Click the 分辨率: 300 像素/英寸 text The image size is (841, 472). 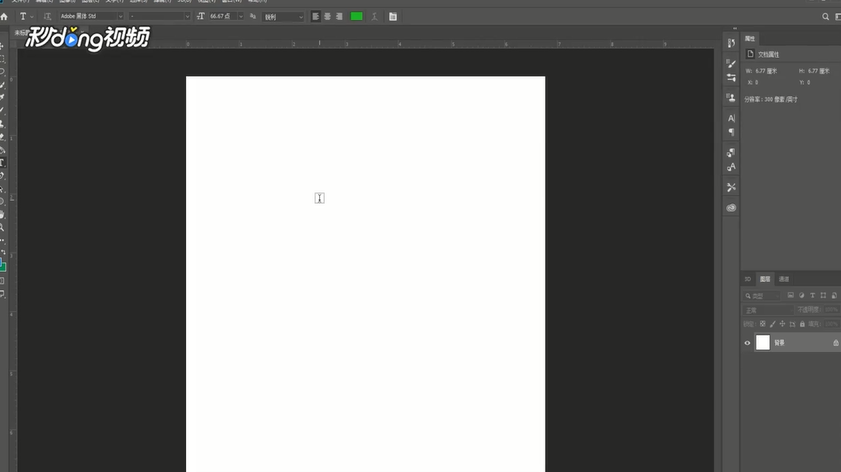tap(771, 99)
